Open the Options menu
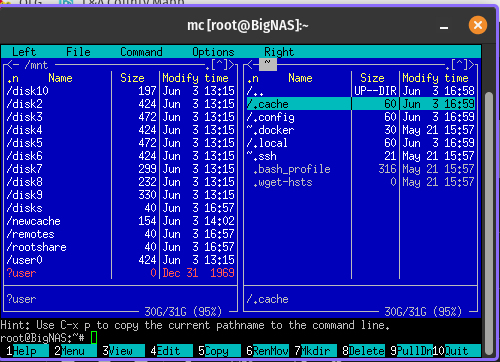500x362 pixels. click(213, 52)
